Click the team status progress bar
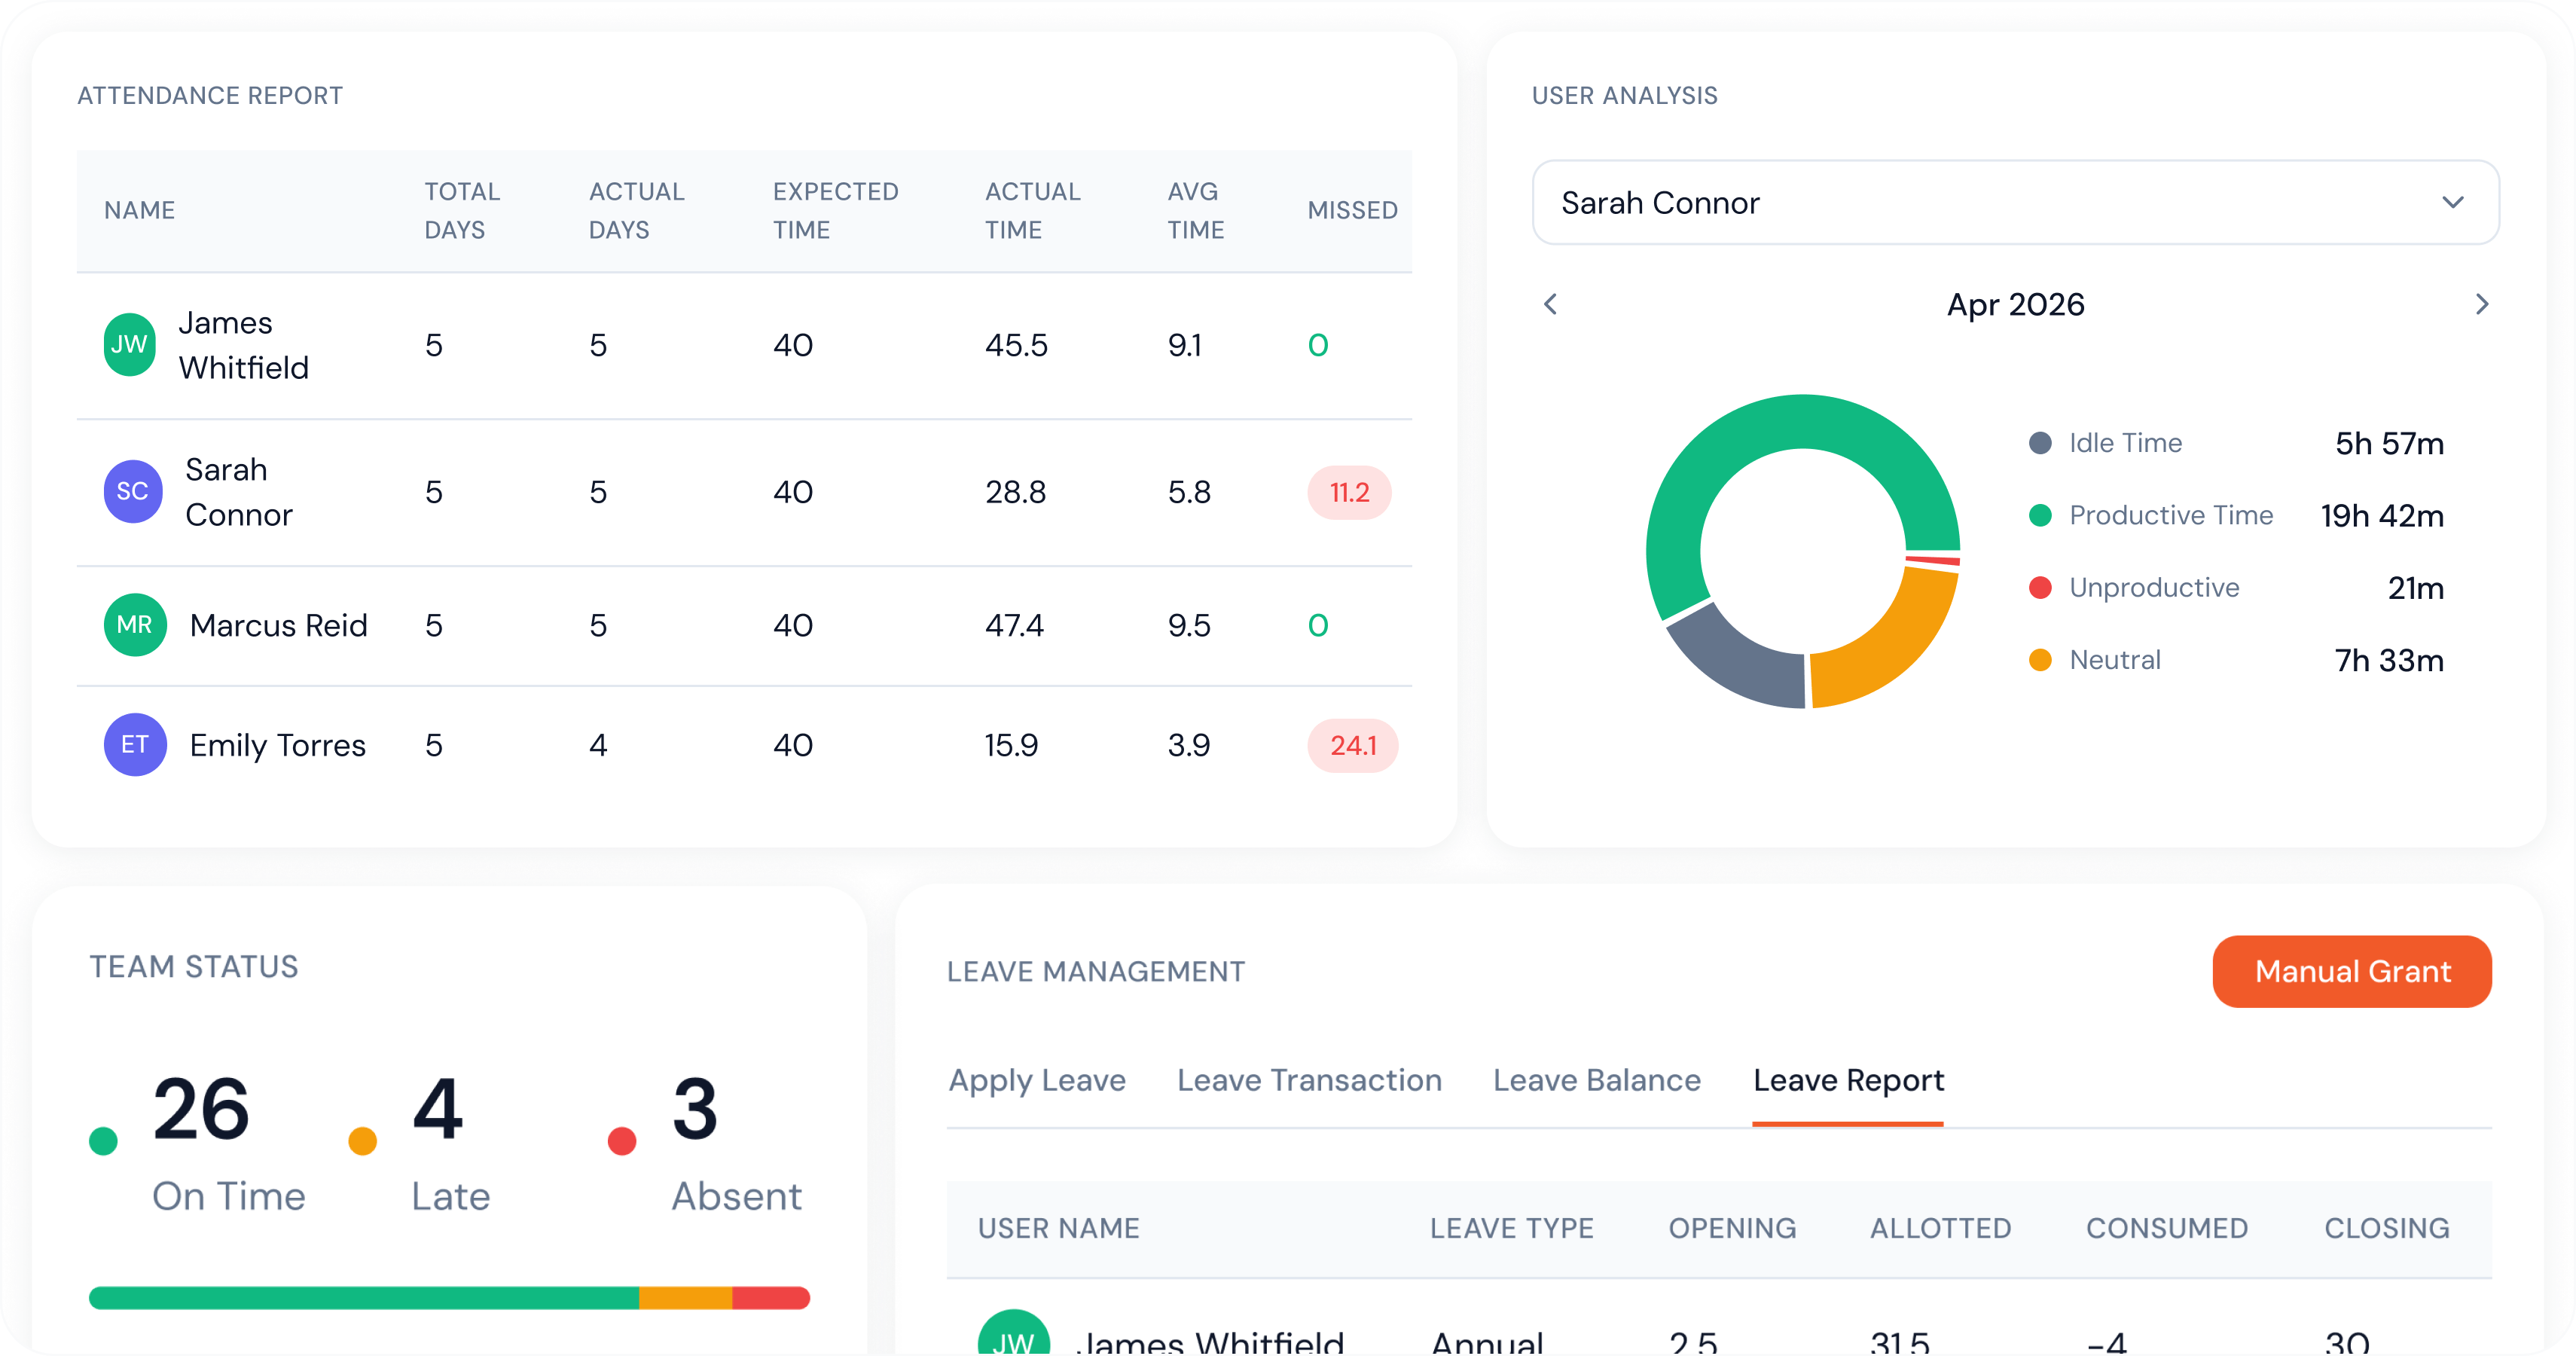 coord(449,1298)
